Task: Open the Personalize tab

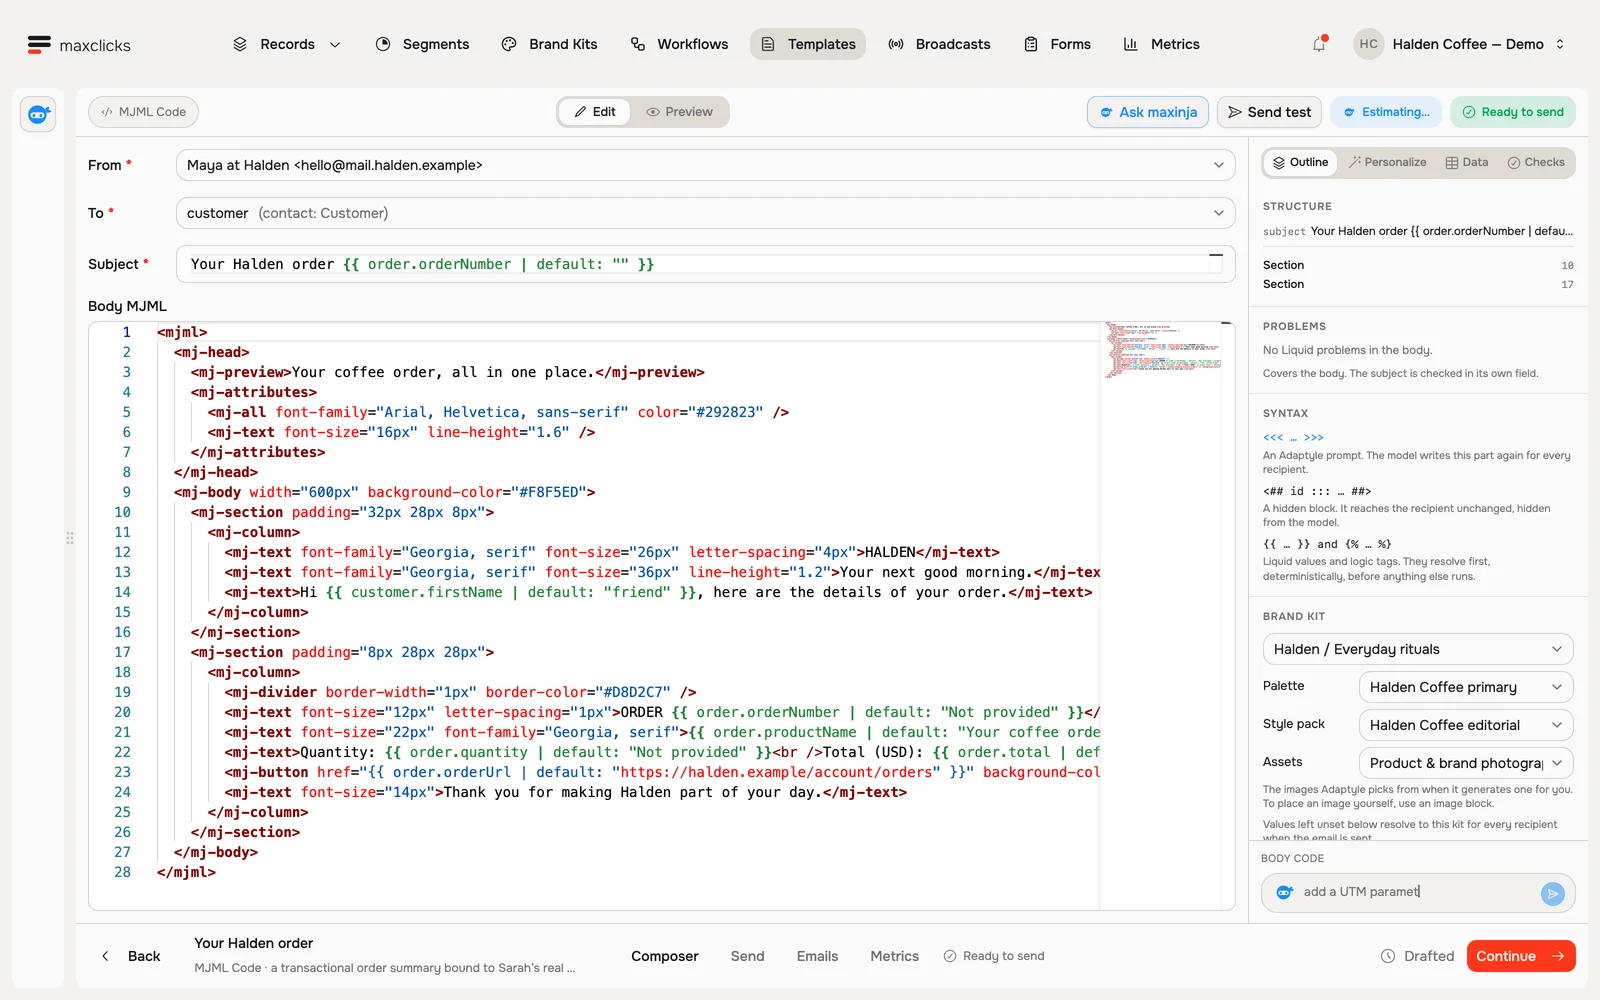Action: 1387,162
